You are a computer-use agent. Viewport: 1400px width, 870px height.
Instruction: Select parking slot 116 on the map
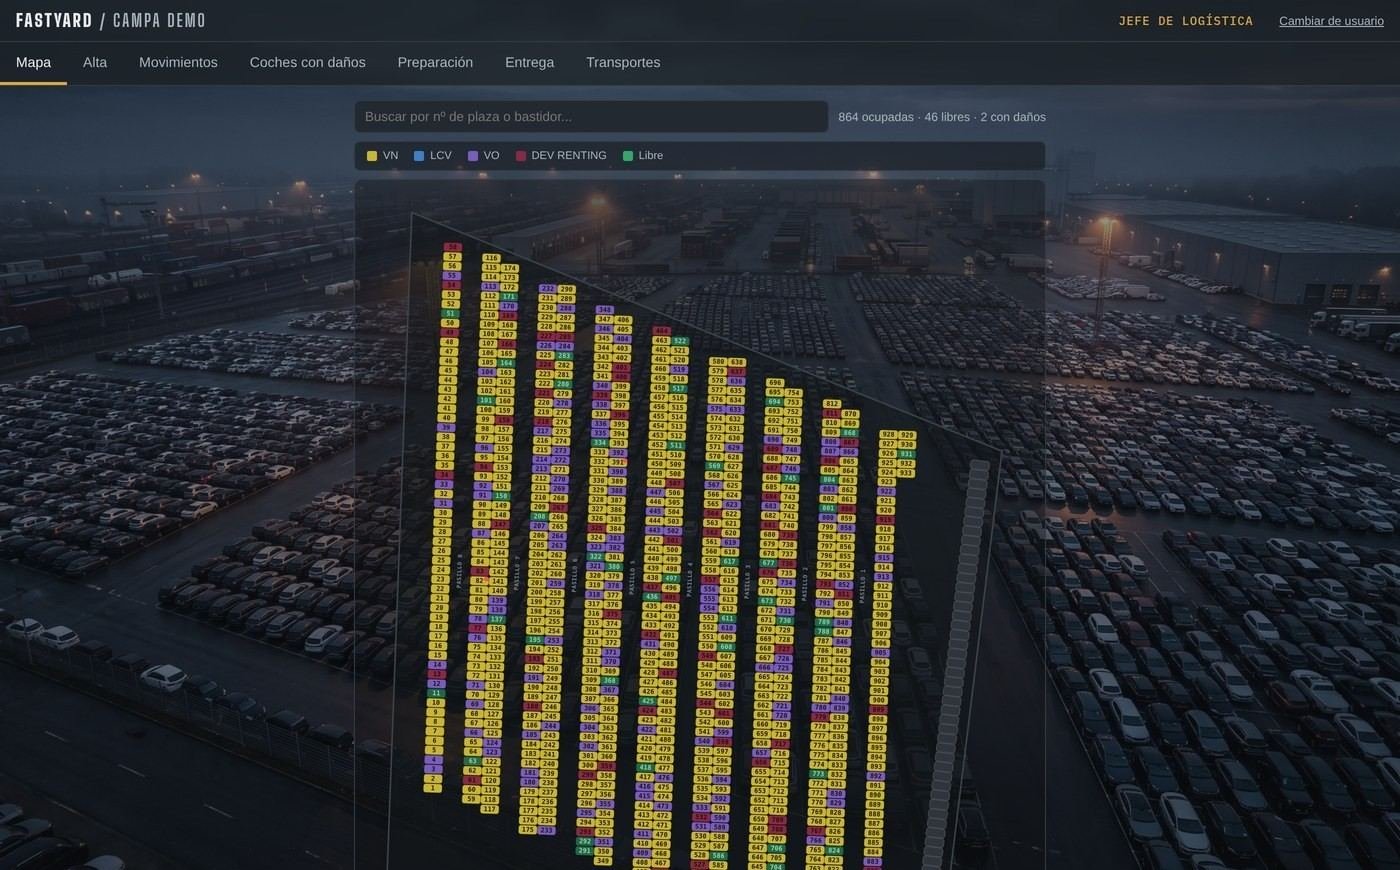pyautogui.click(x=491, y=258)
